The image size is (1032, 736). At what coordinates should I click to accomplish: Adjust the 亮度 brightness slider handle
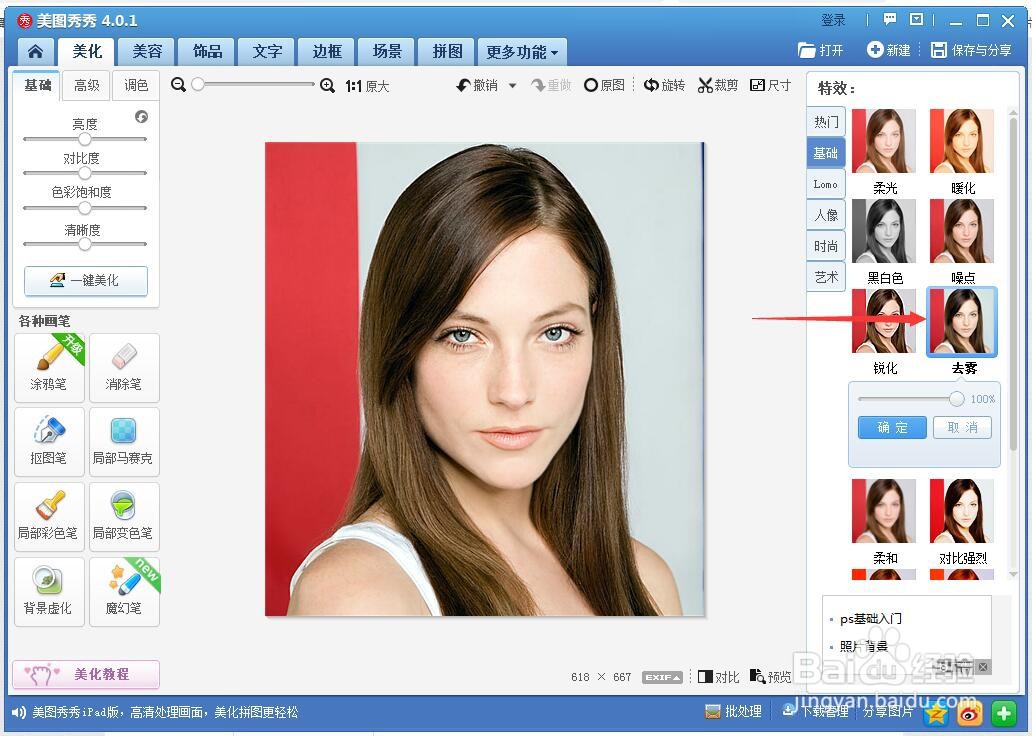point(84,139)
